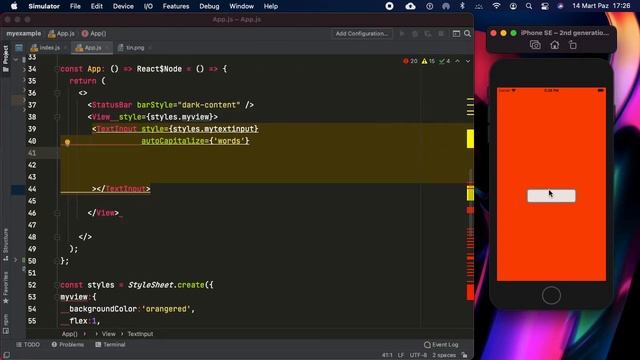
Task: Open the Debug menu
Action: [x=209, y=6]
